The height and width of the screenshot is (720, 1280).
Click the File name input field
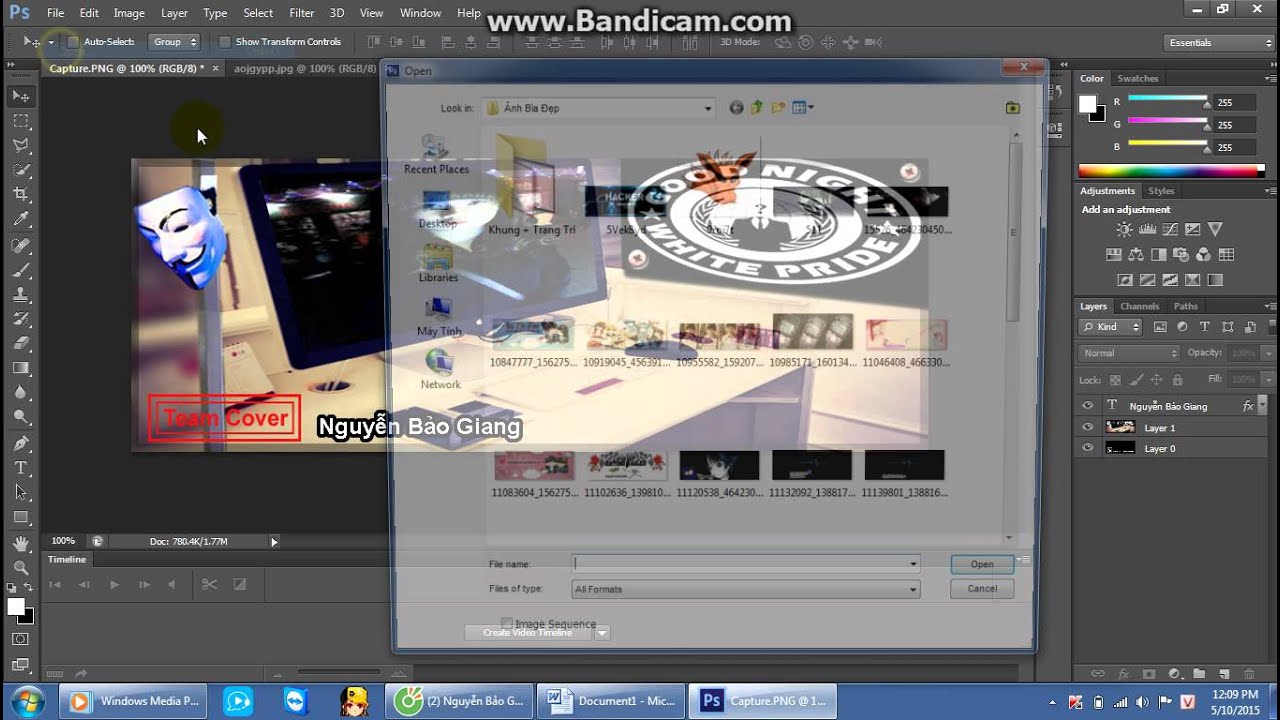click(x=745, y=564)
